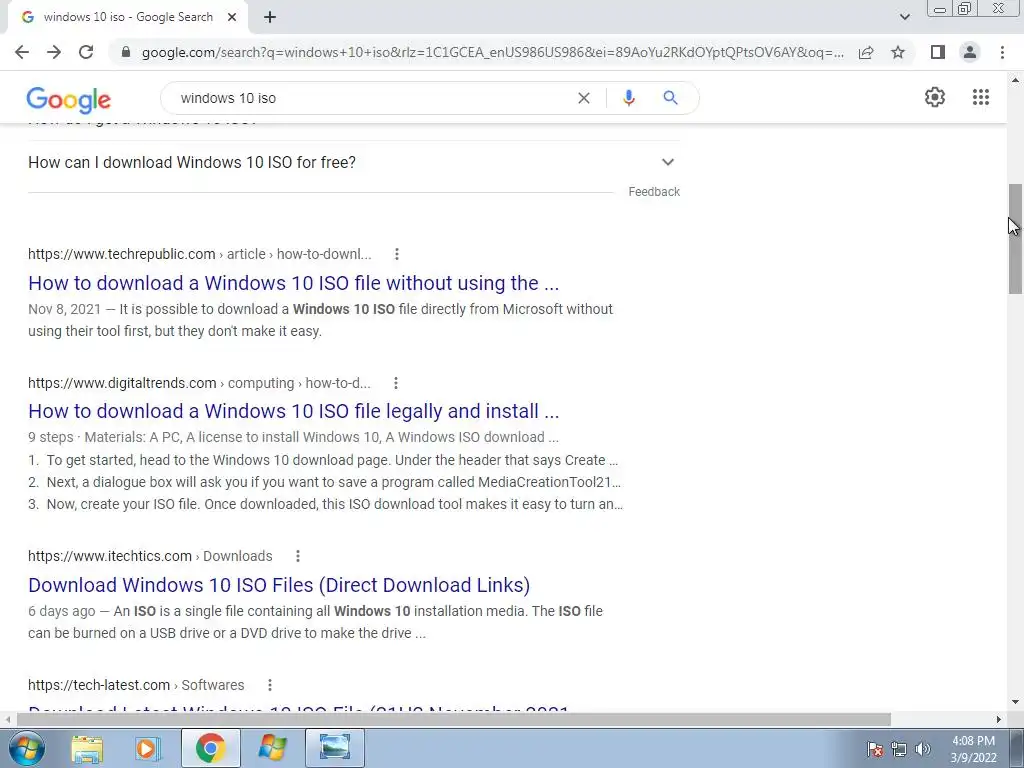Open 'Download Windows 10 ISO Files (Direct Download Links)'

pyautogui.click(x=279, y=585)
